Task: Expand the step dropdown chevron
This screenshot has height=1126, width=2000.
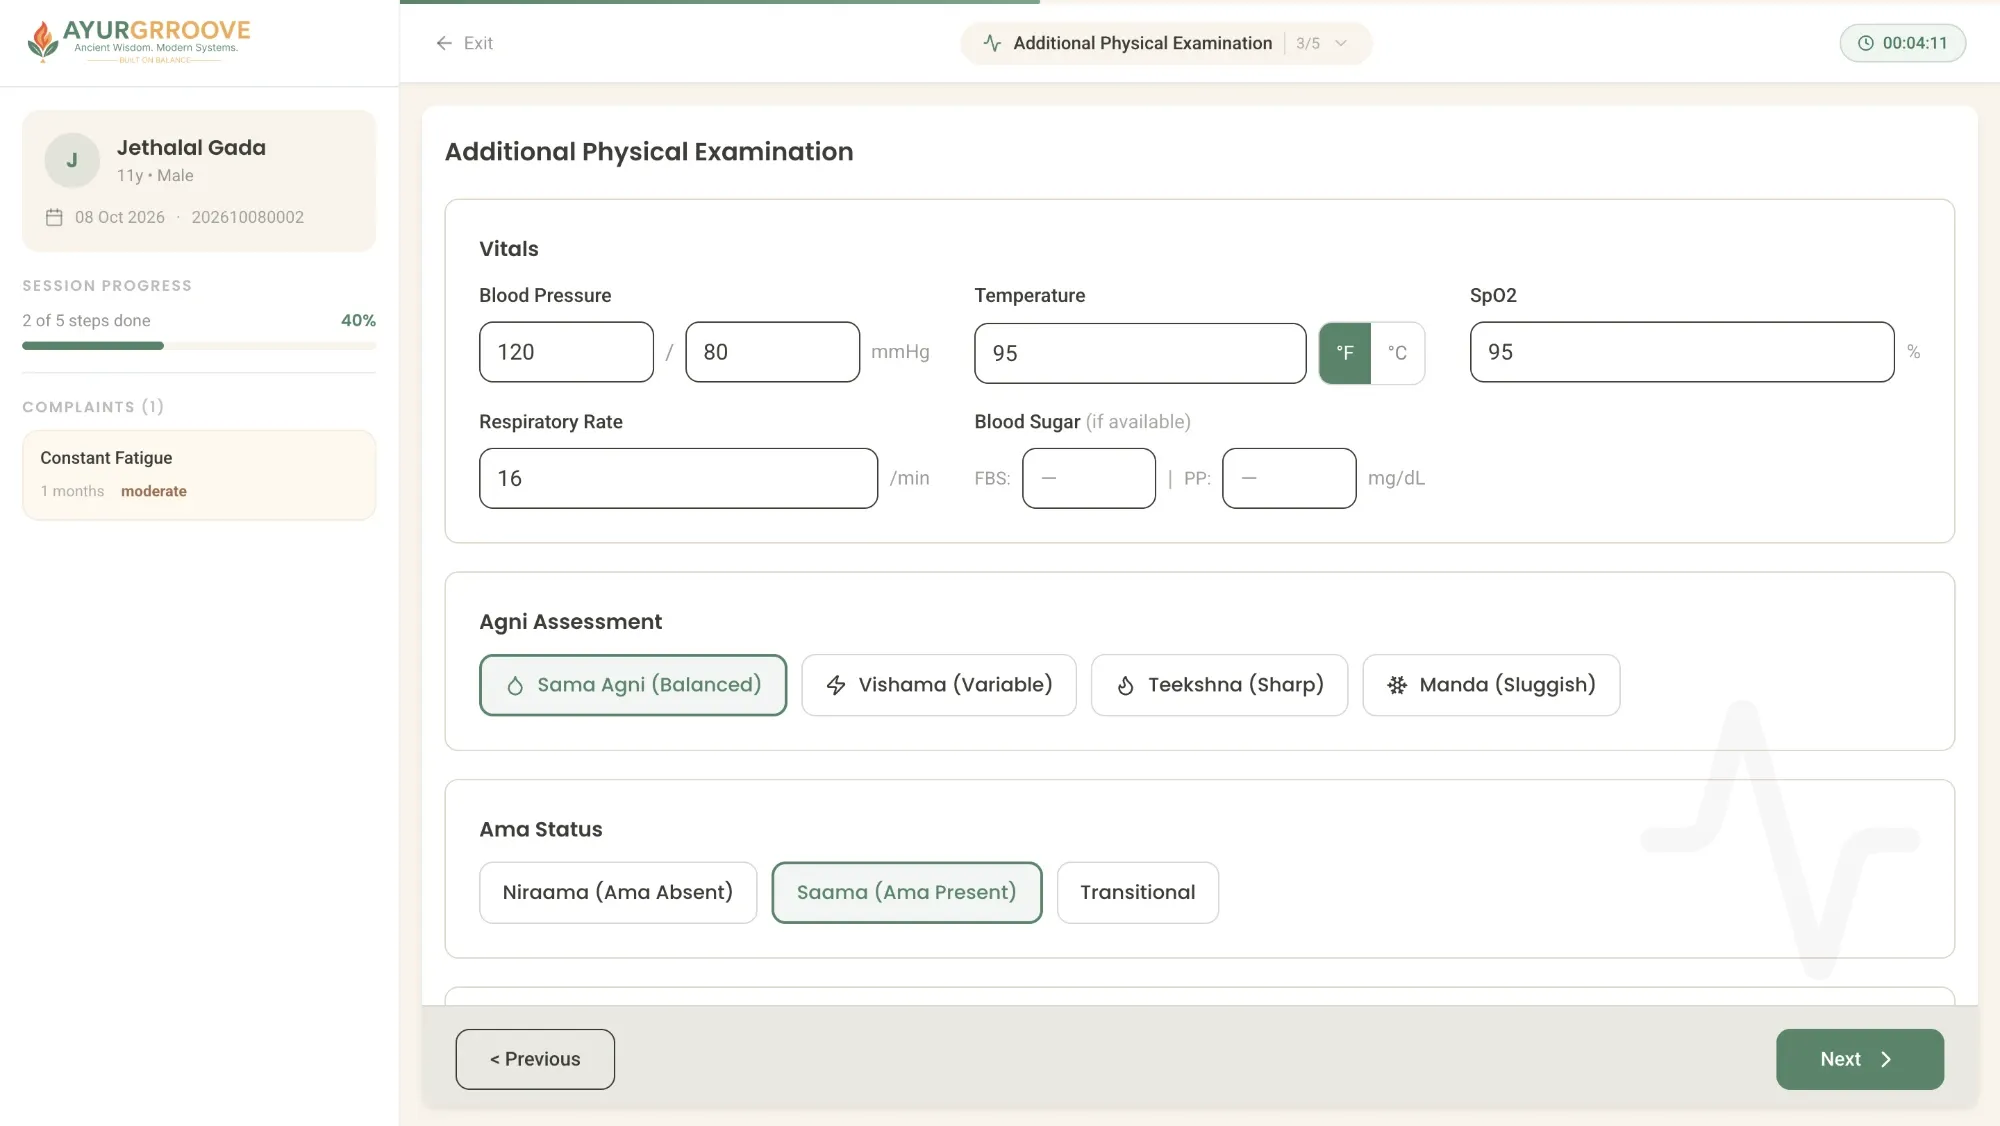Action: 1341,43
